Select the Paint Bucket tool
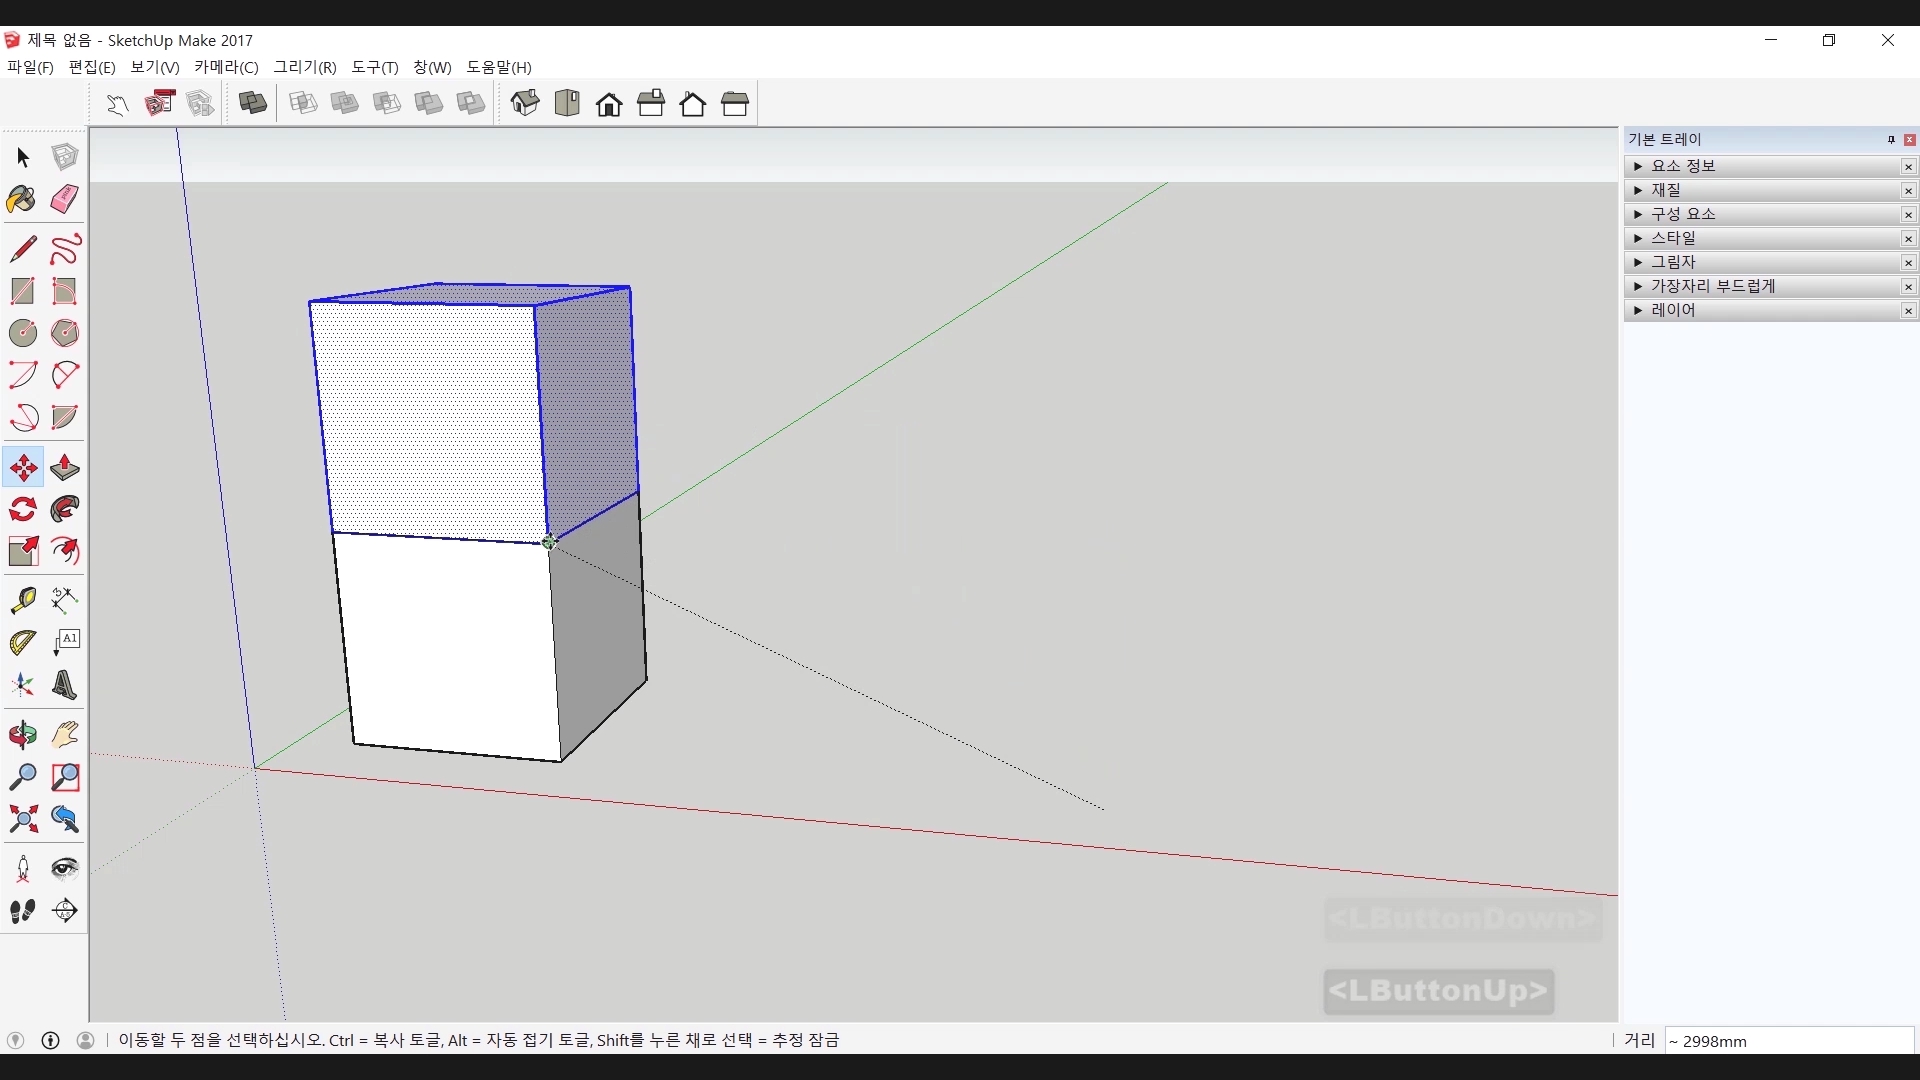 22,199
